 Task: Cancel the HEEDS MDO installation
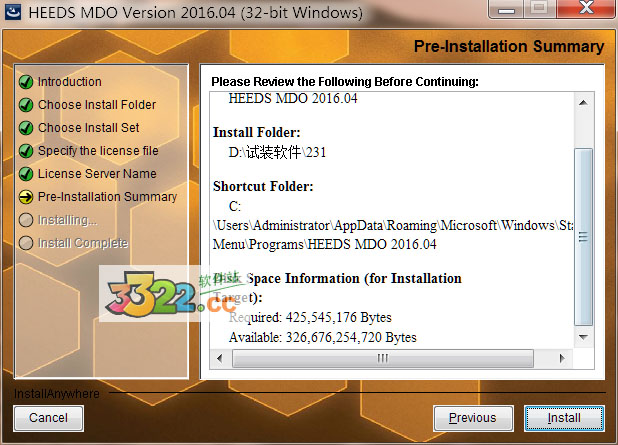tap(48, 418)
